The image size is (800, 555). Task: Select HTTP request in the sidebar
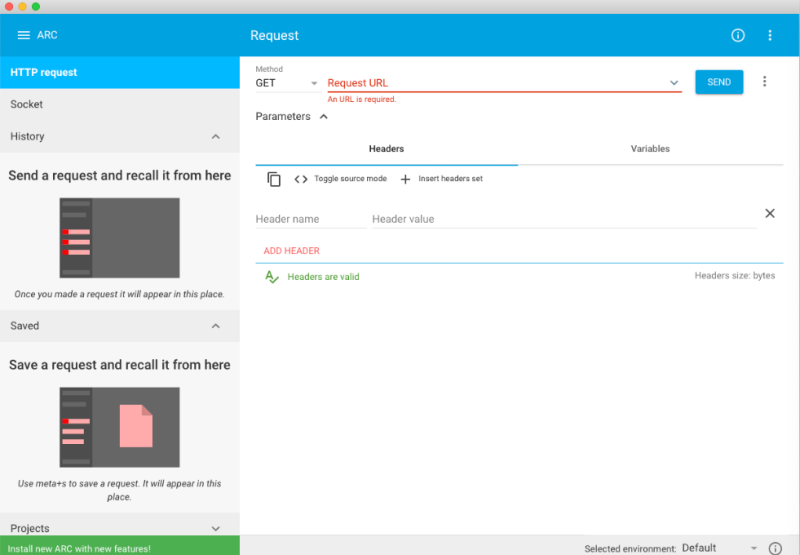120,72
